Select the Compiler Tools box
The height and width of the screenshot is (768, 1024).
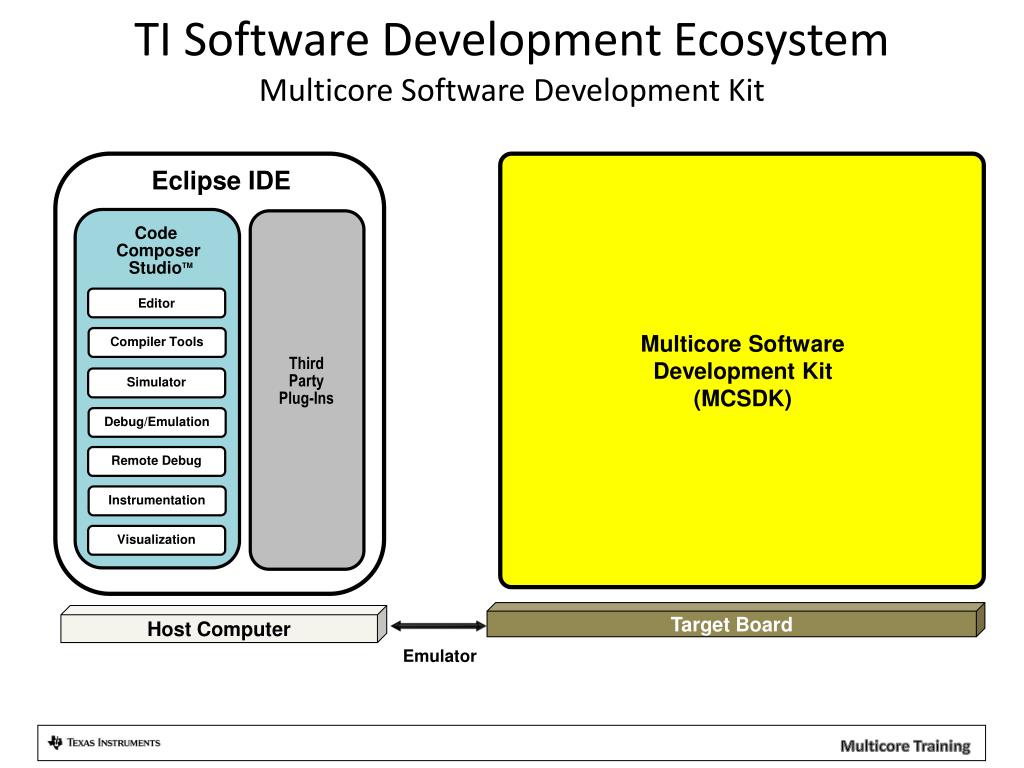click(x=157, y=342)
